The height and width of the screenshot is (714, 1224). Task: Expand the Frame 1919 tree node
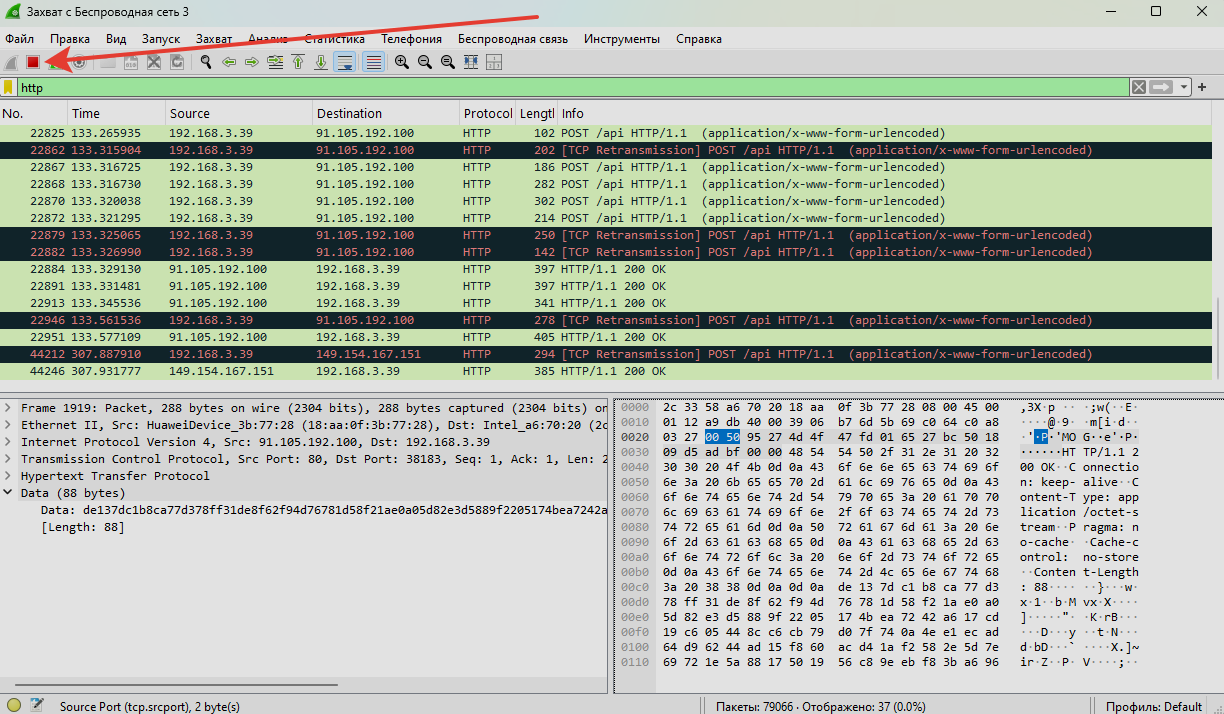(x=9, y=408)
